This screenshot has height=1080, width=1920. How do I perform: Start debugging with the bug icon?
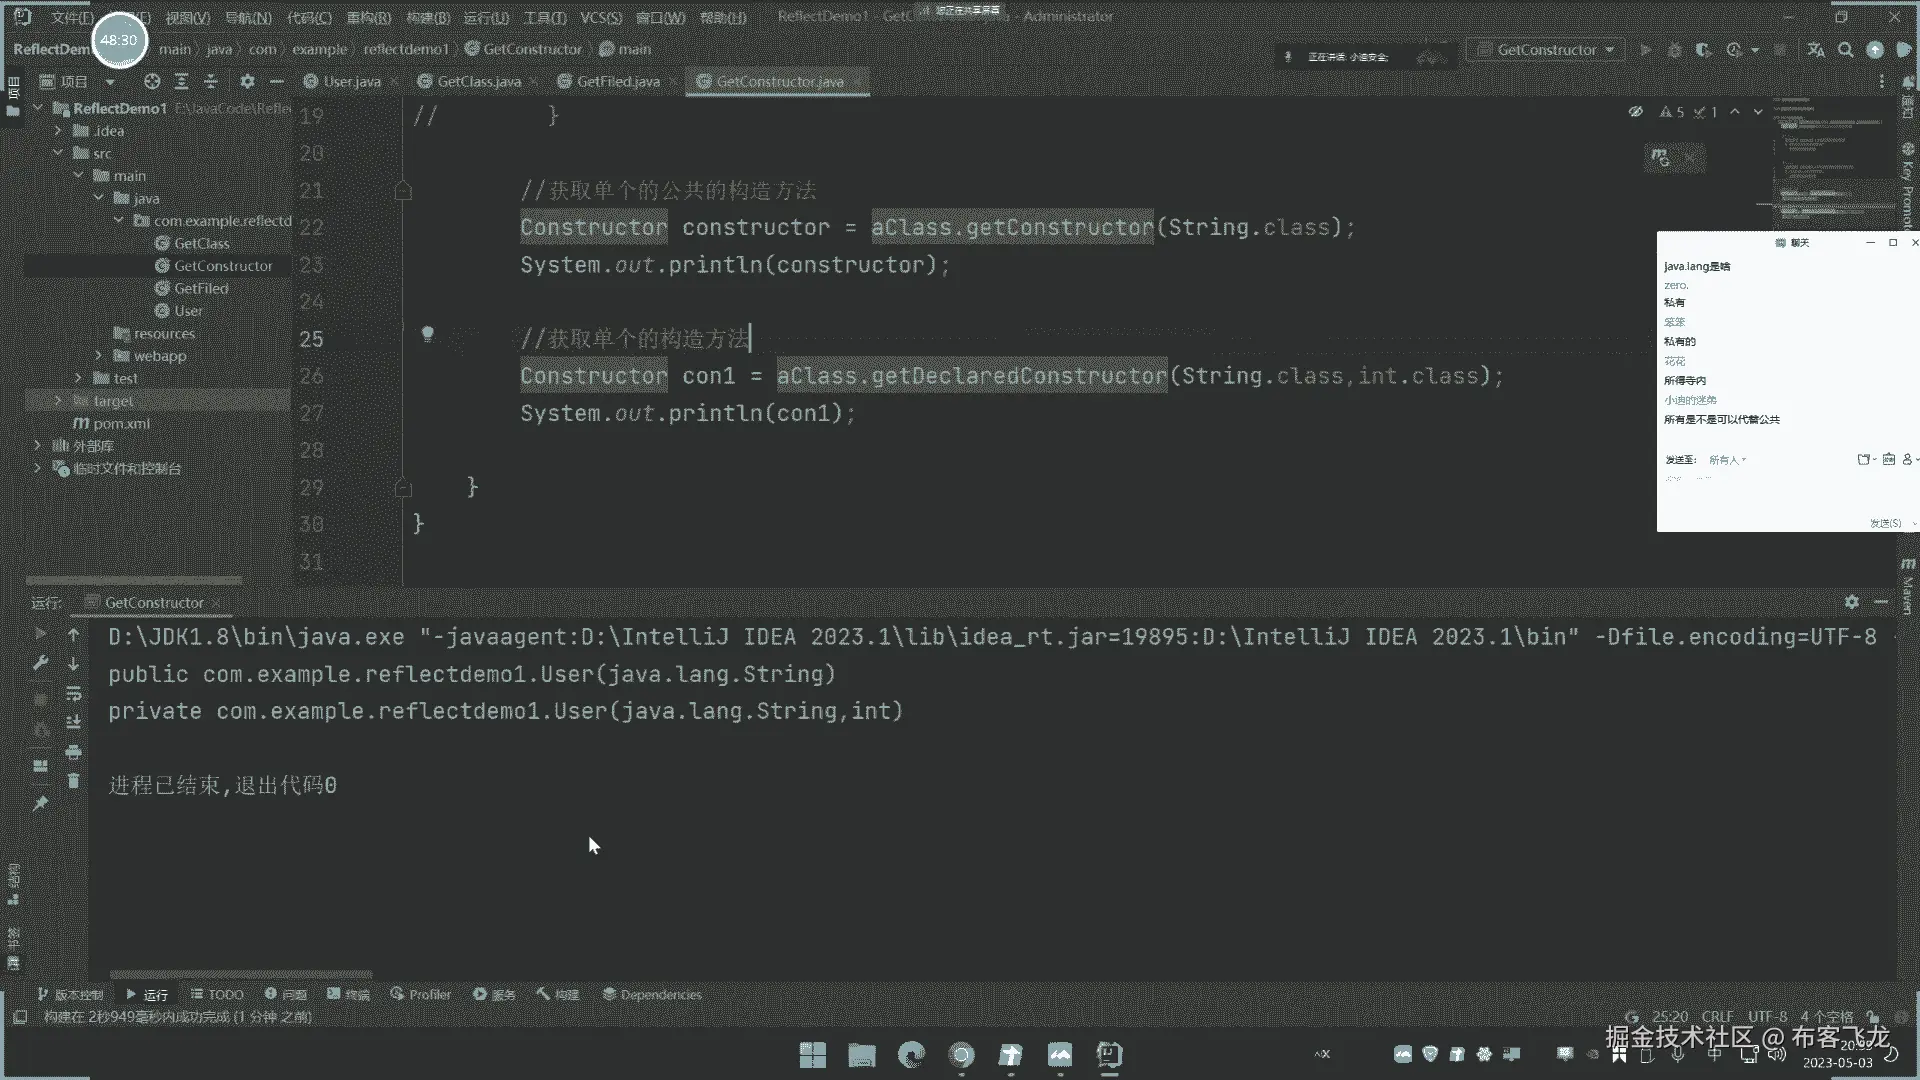[x=1675, y=50]
